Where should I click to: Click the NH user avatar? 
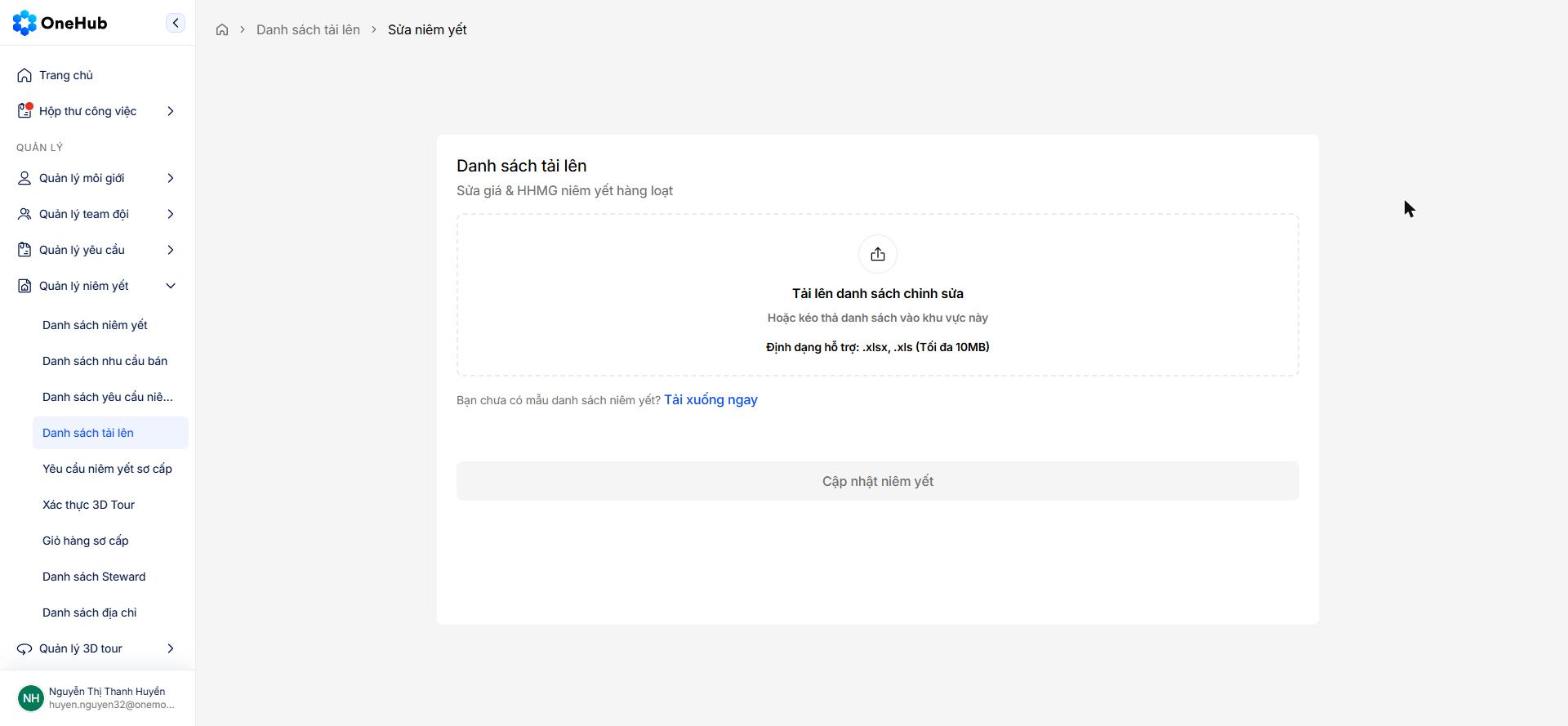[31, 698]
